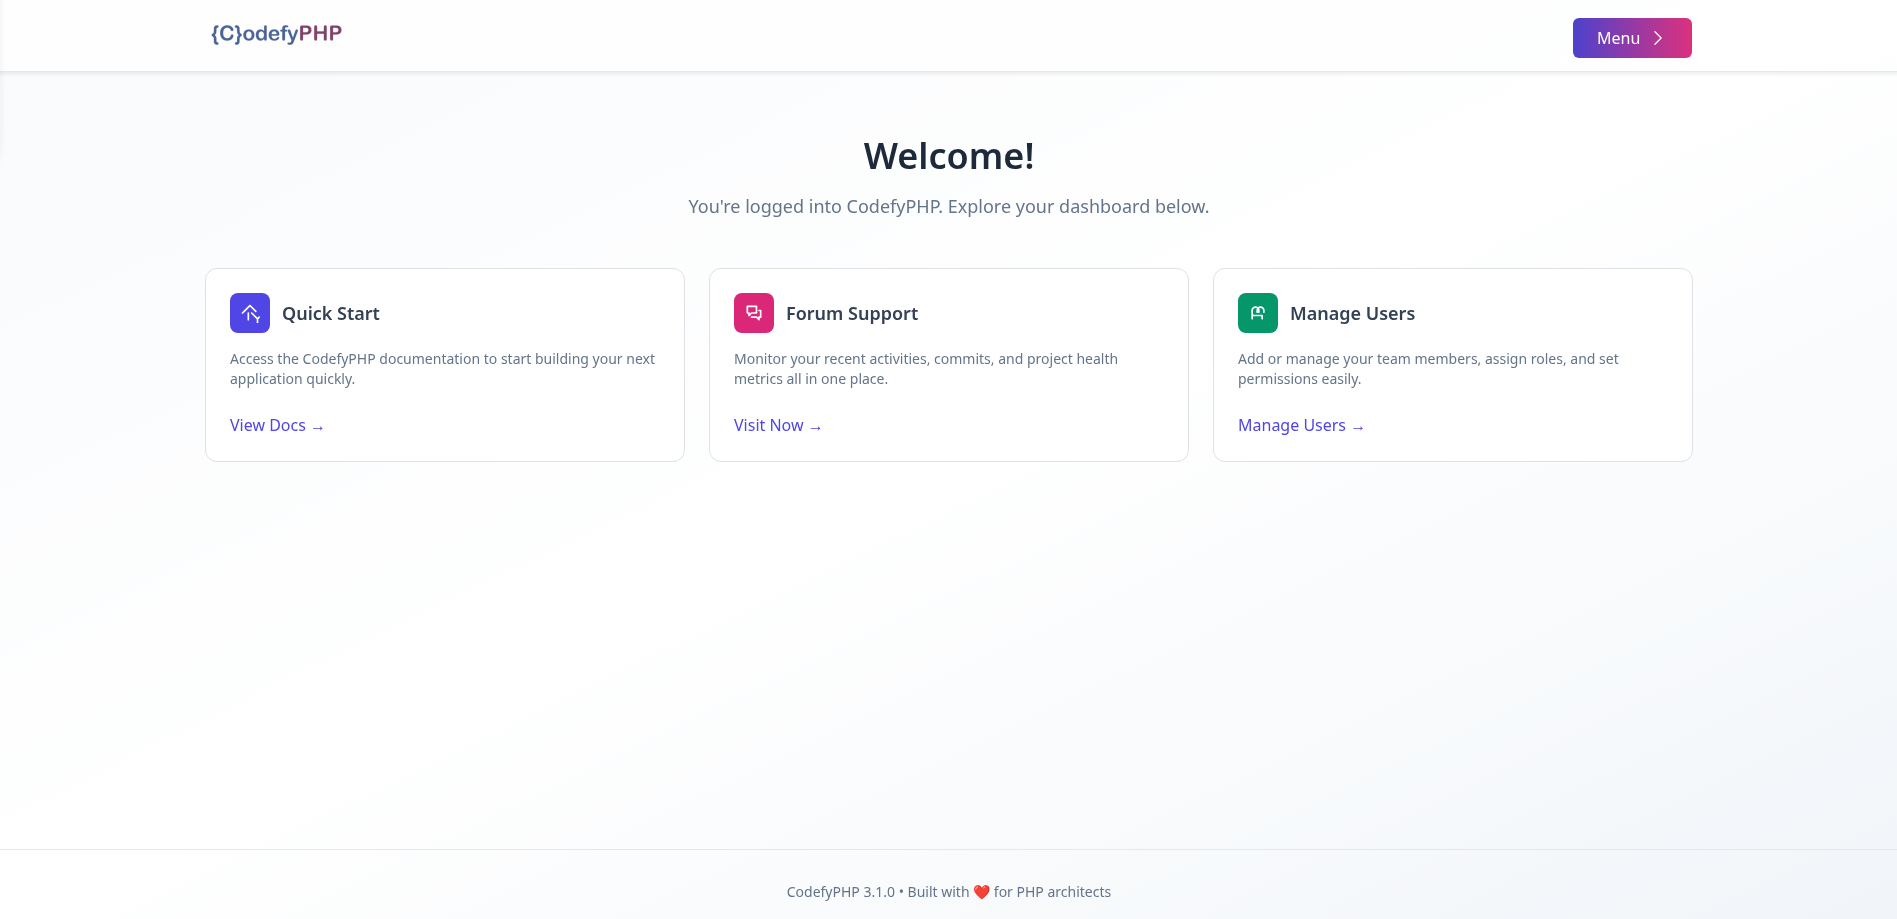1897x919 pixels.
Task: Open the Manage Users link text
Action: [x=1291, y=425]
